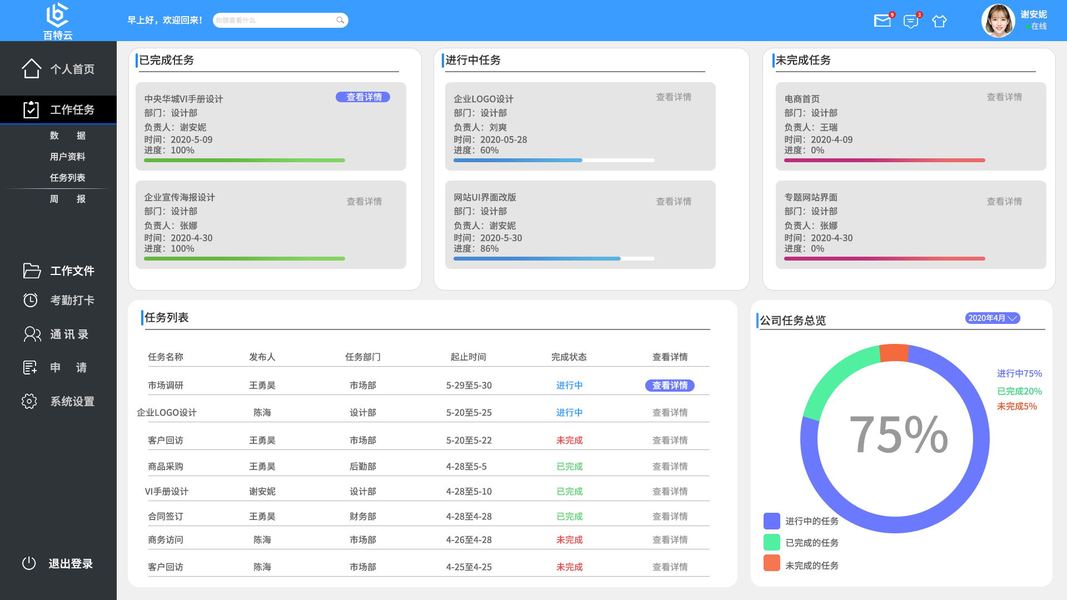The width and height of the screenshot is (1067, 600).
Task: Click the 工作文件 folder icon
Action: (x=31, y=271)
